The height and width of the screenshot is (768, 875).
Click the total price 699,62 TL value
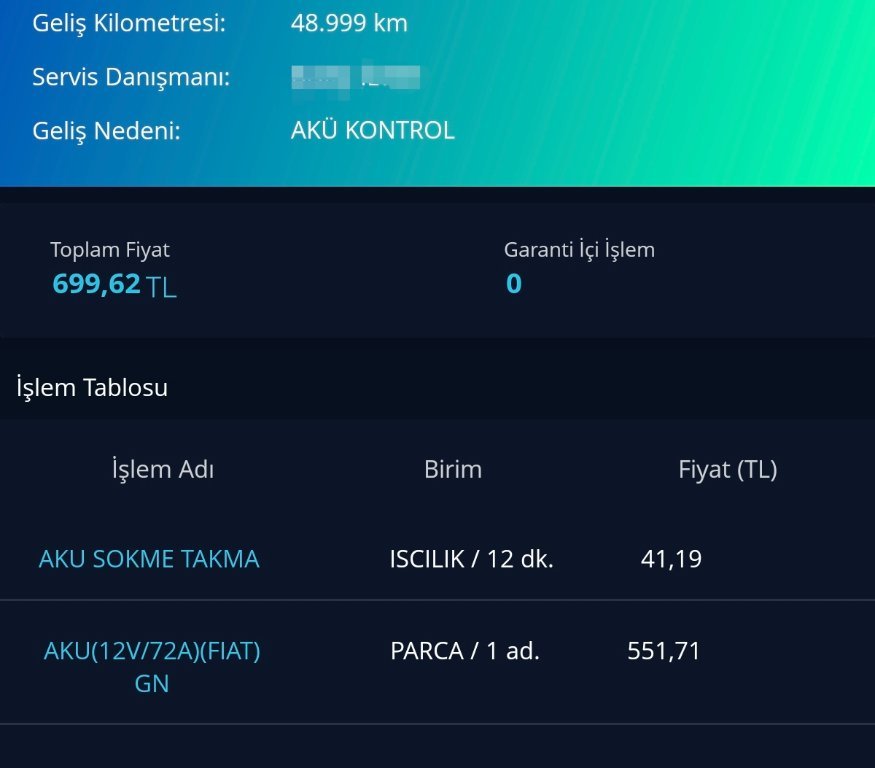click(114, 285)
